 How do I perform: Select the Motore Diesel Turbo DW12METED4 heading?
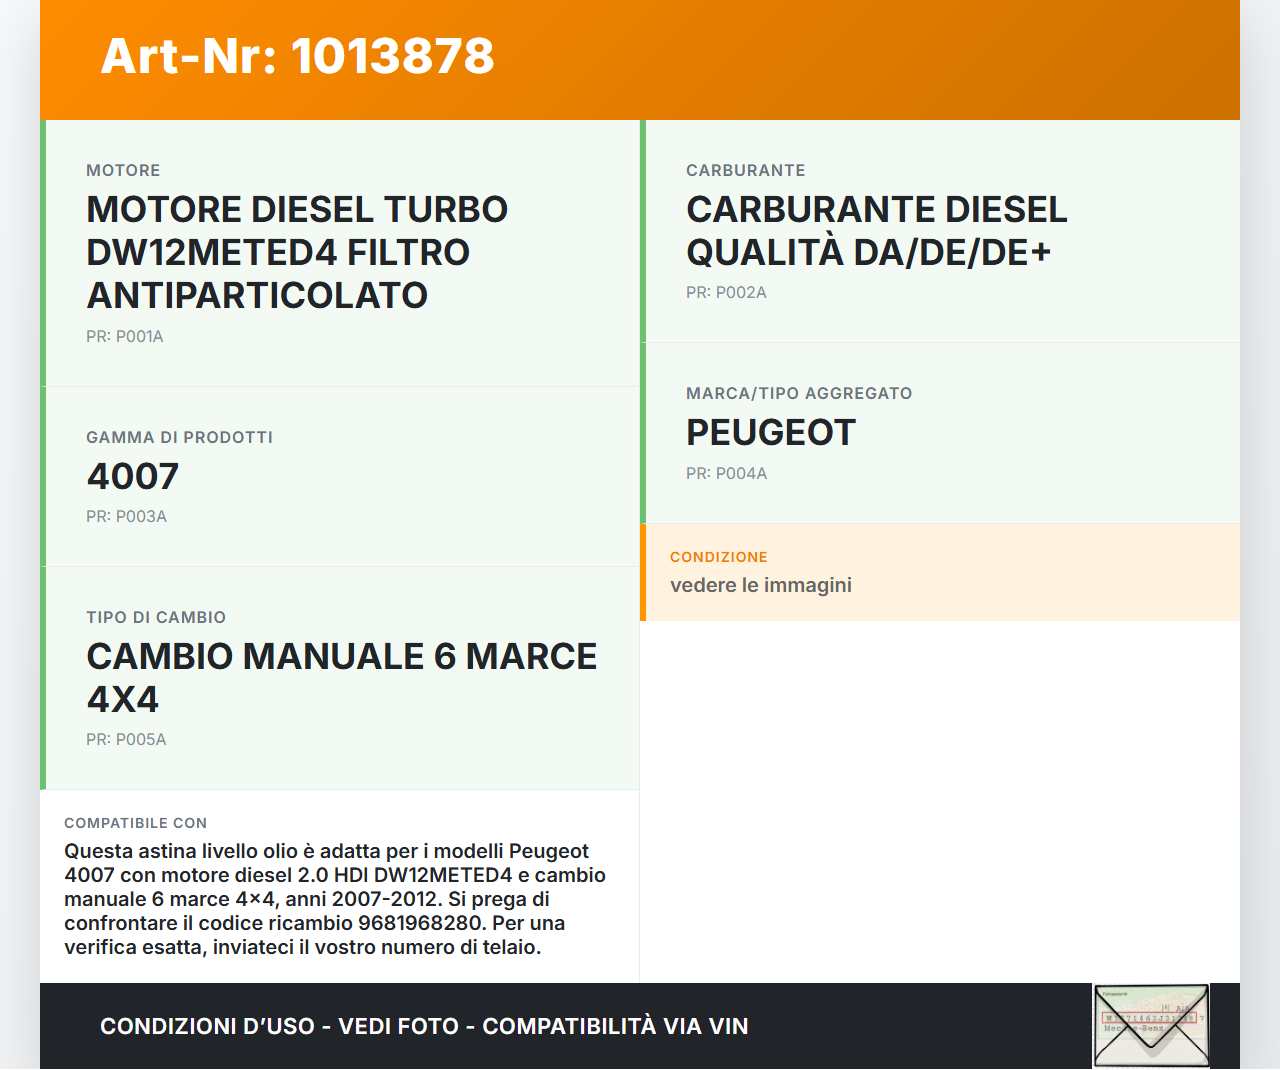click(297, 252)
